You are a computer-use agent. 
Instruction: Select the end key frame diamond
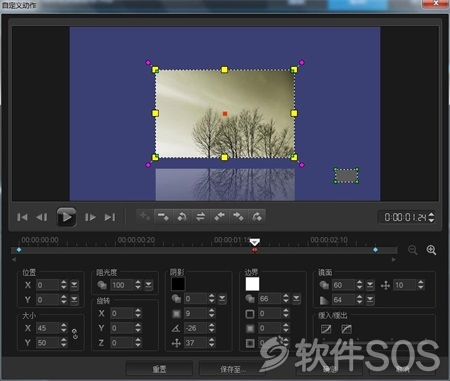375,250
